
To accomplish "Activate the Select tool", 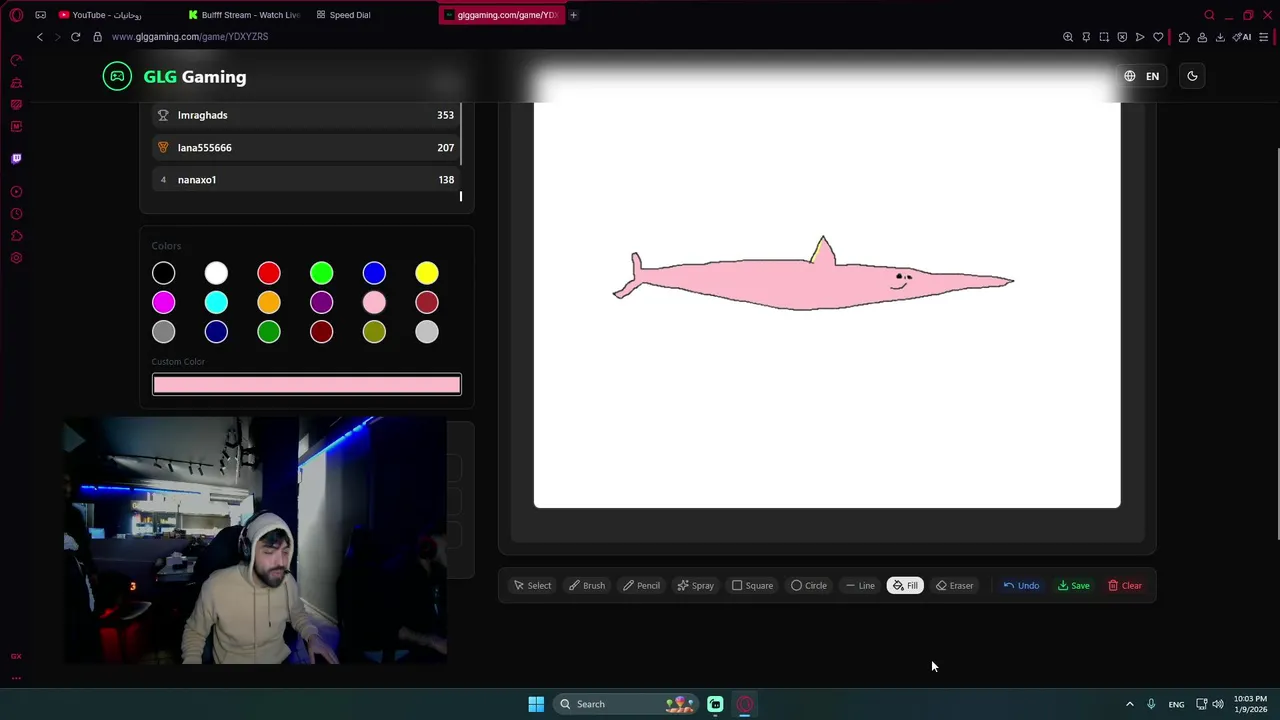I will tap(532, 586).
